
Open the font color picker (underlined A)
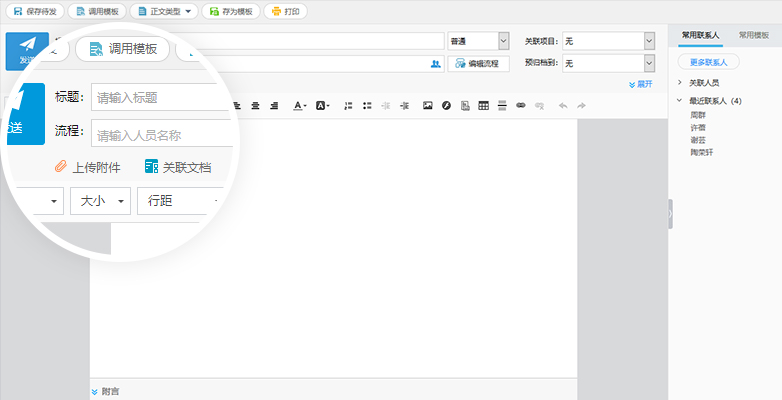(x=300, y=105)
